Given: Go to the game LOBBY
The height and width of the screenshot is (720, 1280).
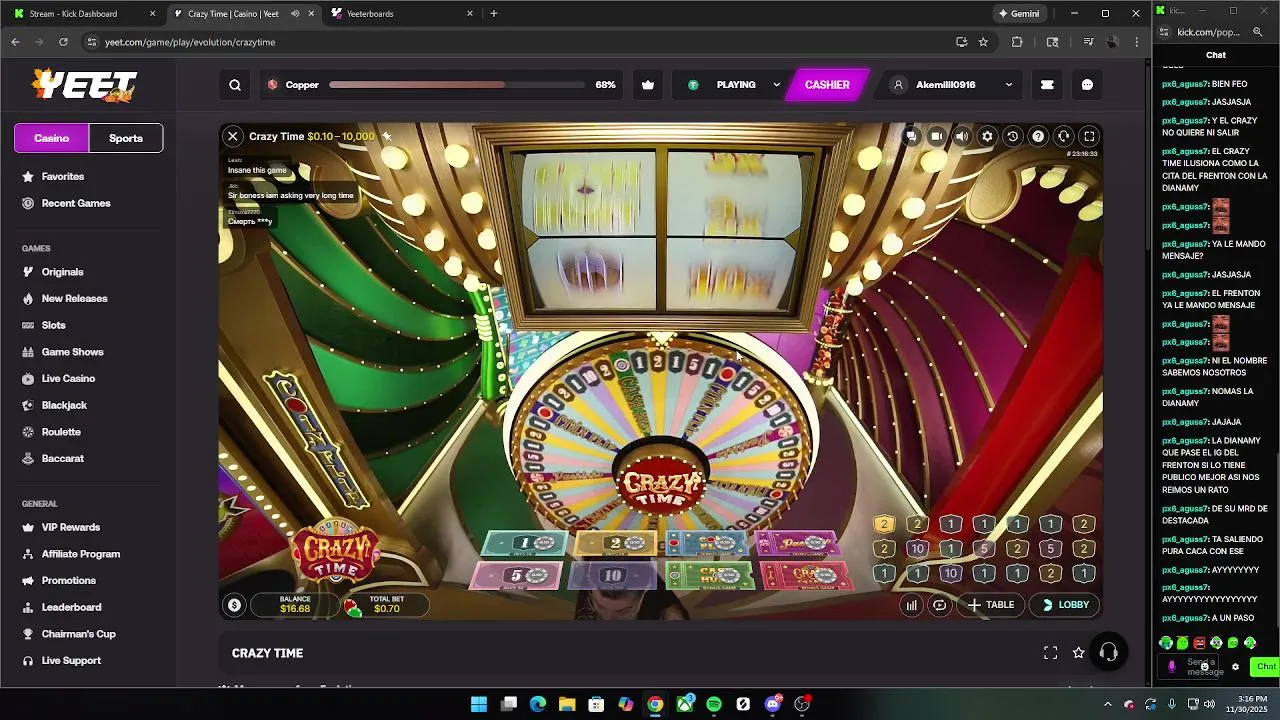Looking at the screenshot, I should click(1065, 605).
